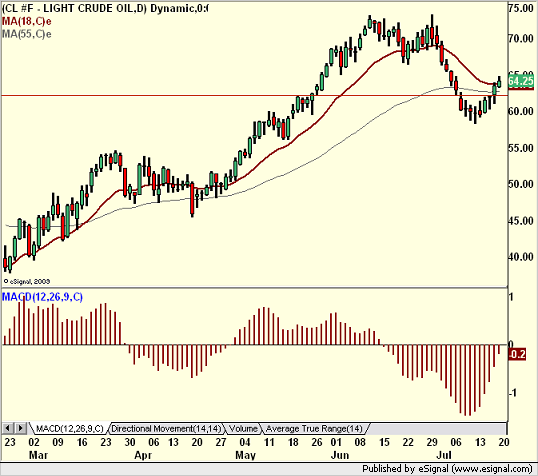
Task: Select the MACD(12,26,9,C) panel label
Action: tap(42, 297)
